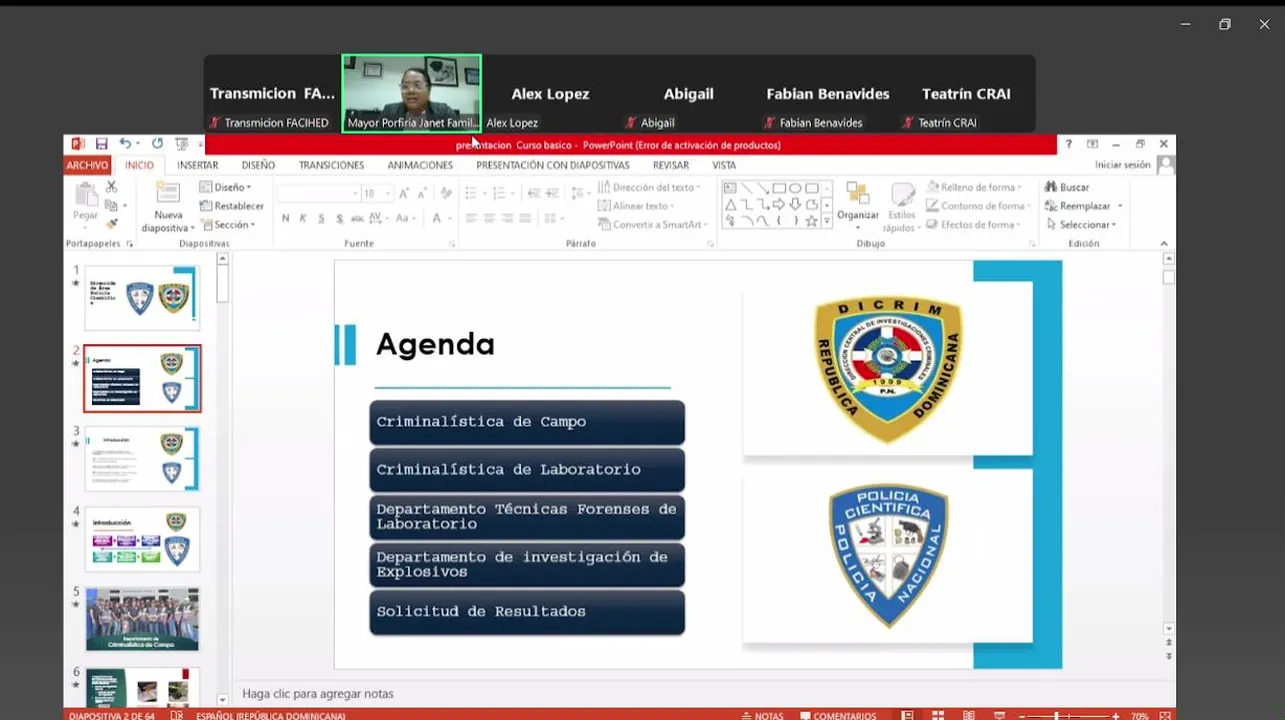
Task: Click the Restablecer button
Action: pos(231,206)
